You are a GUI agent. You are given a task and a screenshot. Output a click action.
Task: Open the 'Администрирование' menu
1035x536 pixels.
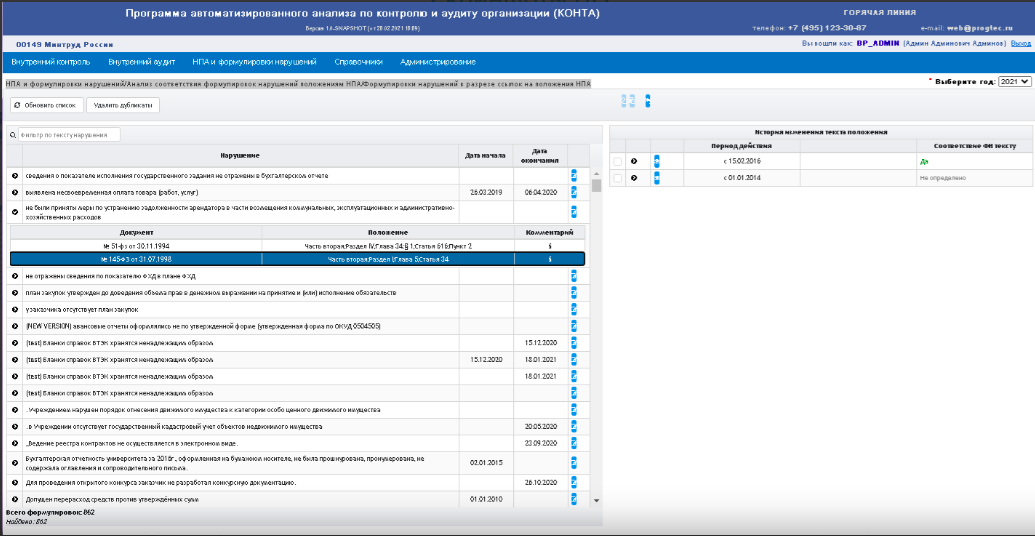point(438,62)
